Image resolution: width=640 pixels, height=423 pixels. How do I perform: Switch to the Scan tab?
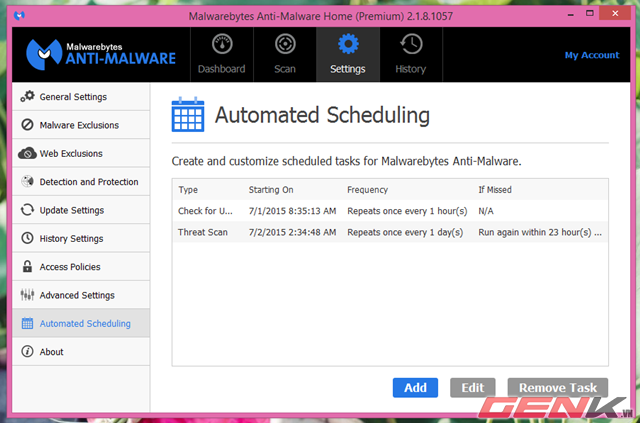[x=285, y=54]
